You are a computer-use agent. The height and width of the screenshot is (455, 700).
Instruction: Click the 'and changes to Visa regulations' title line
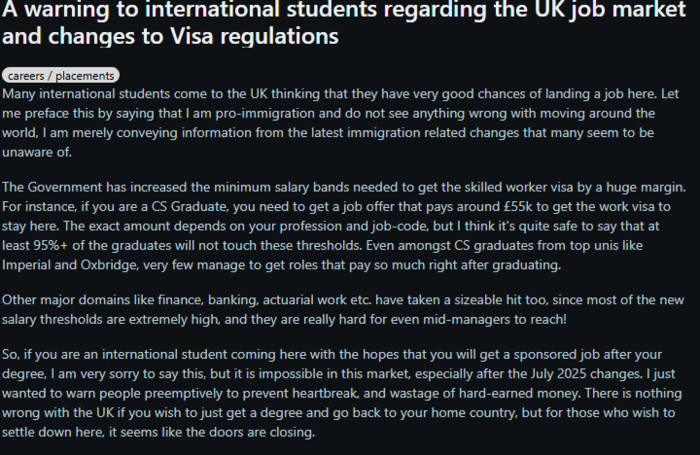tap(170, 36)
